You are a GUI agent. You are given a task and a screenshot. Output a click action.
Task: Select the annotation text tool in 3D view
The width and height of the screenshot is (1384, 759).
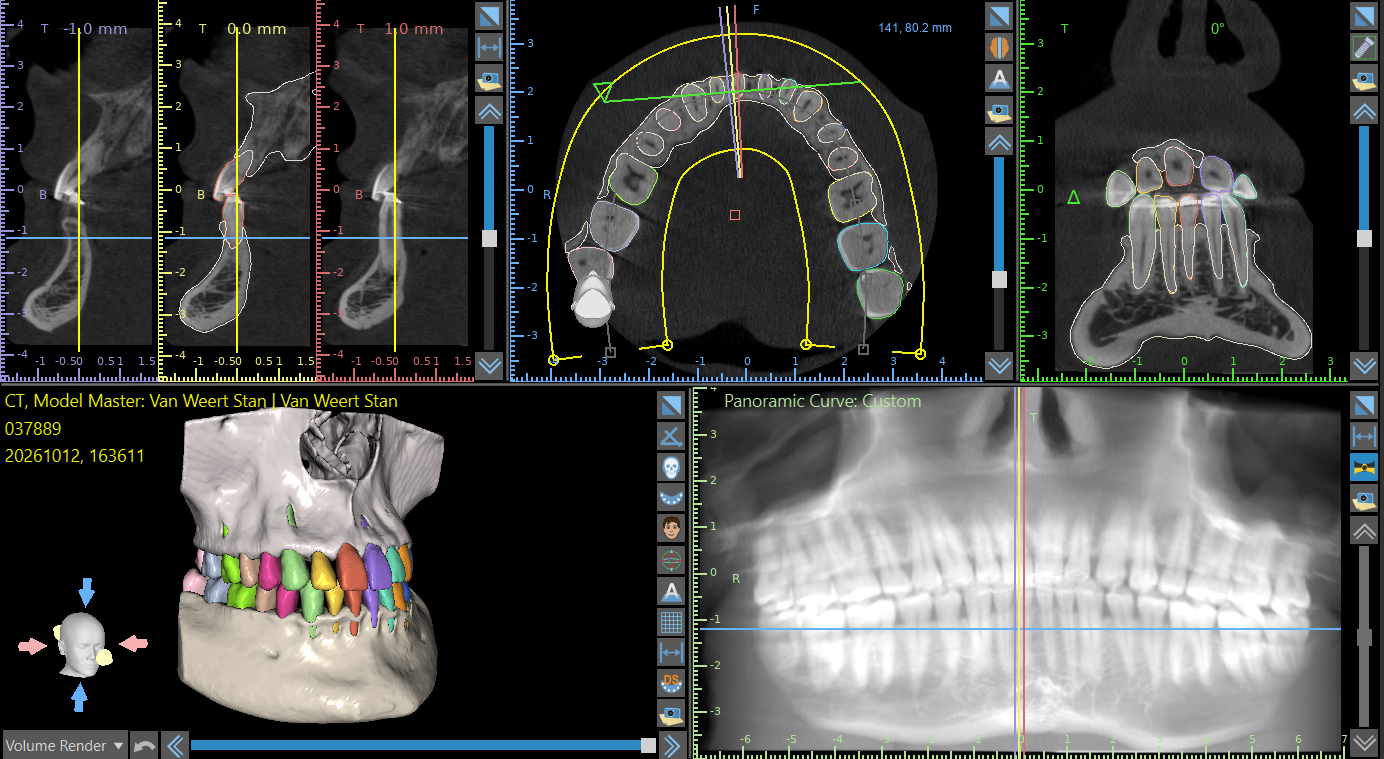[671, 590]
